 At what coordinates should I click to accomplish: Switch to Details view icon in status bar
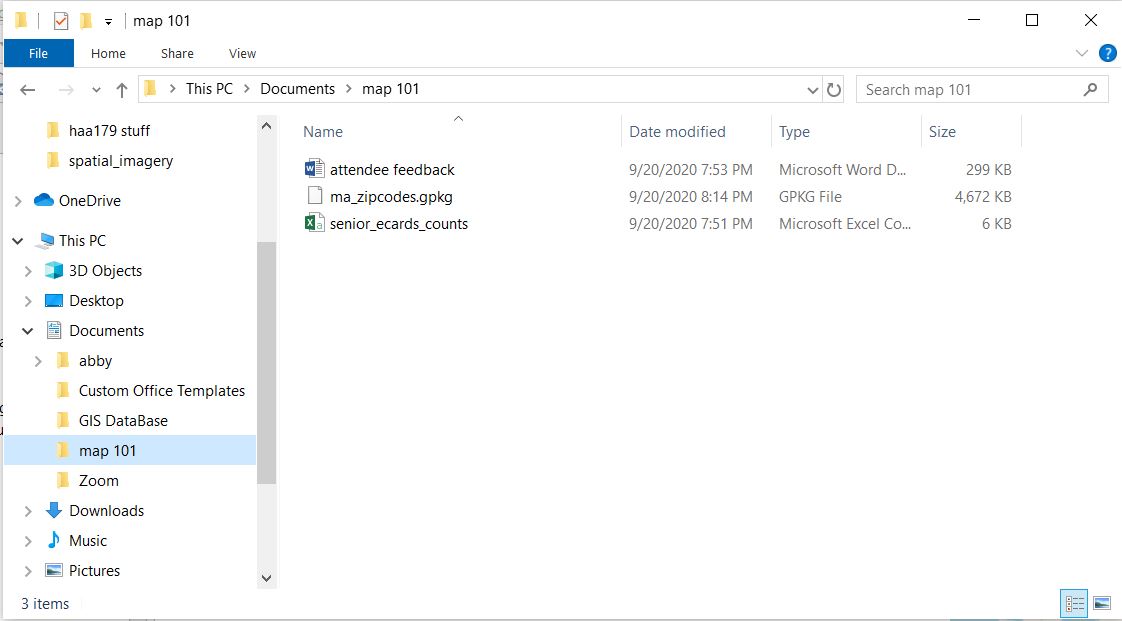click(1073, 604)
